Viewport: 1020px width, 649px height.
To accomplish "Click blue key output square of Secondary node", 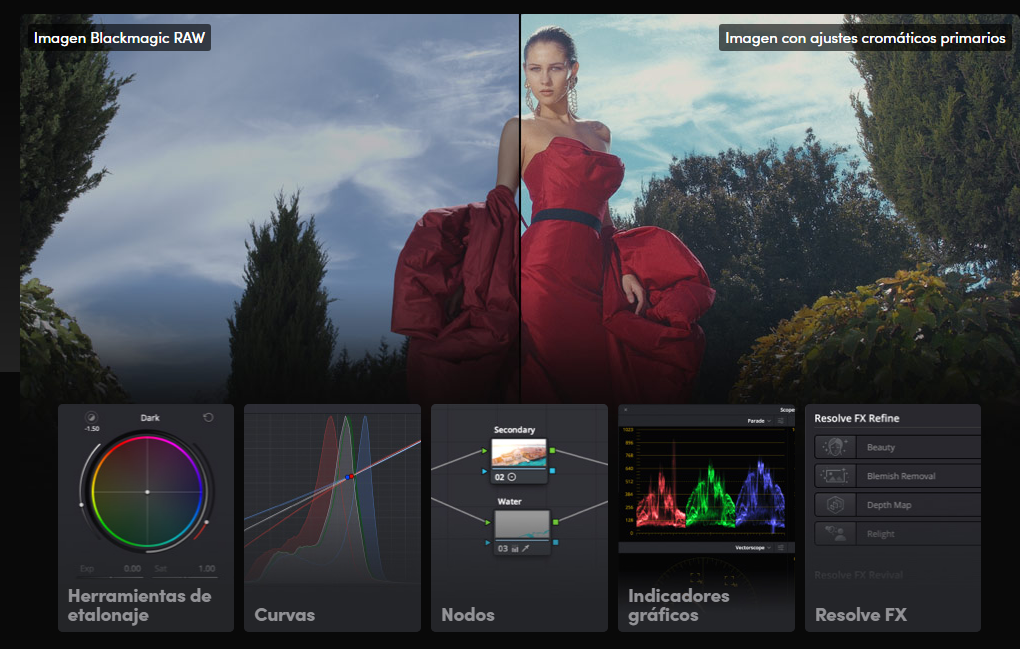I will 552,470.
